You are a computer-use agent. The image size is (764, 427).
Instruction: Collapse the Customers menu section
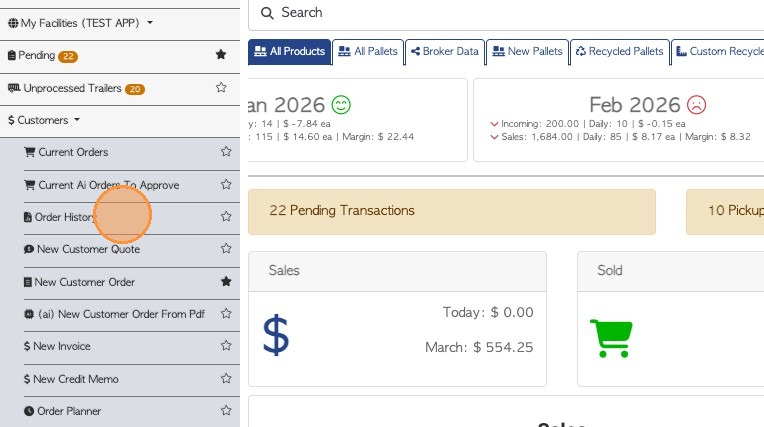(44, 121)
